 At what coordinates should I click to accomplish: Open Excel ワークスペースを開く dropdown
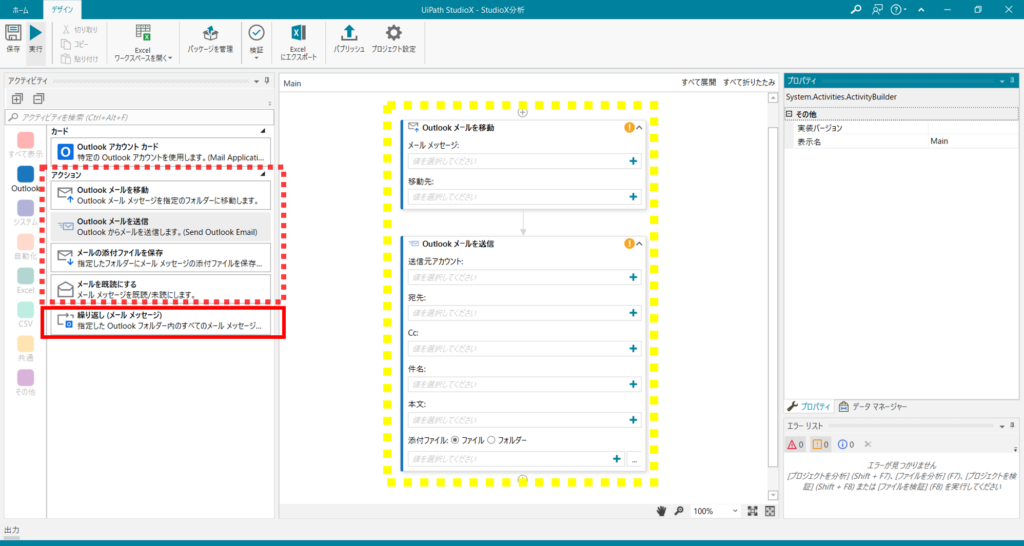143,43
